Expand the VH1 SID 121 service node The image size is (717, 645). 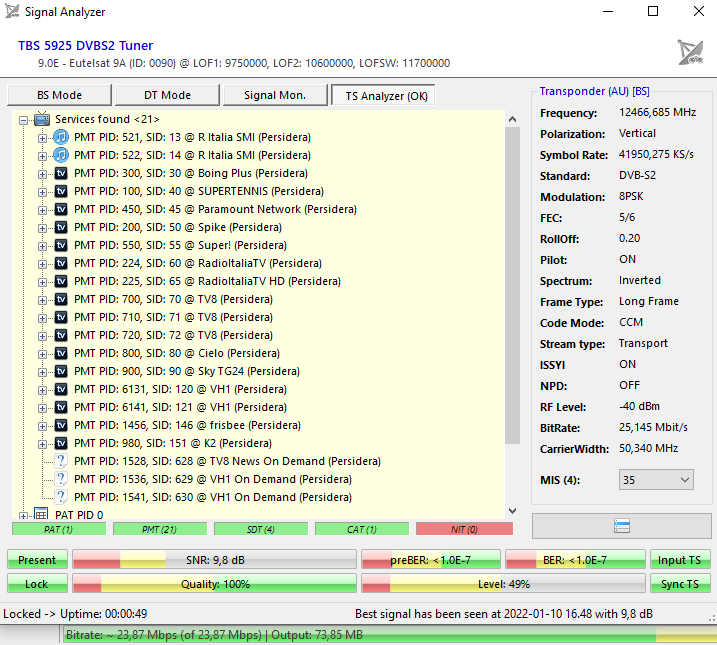click(42, 408)
